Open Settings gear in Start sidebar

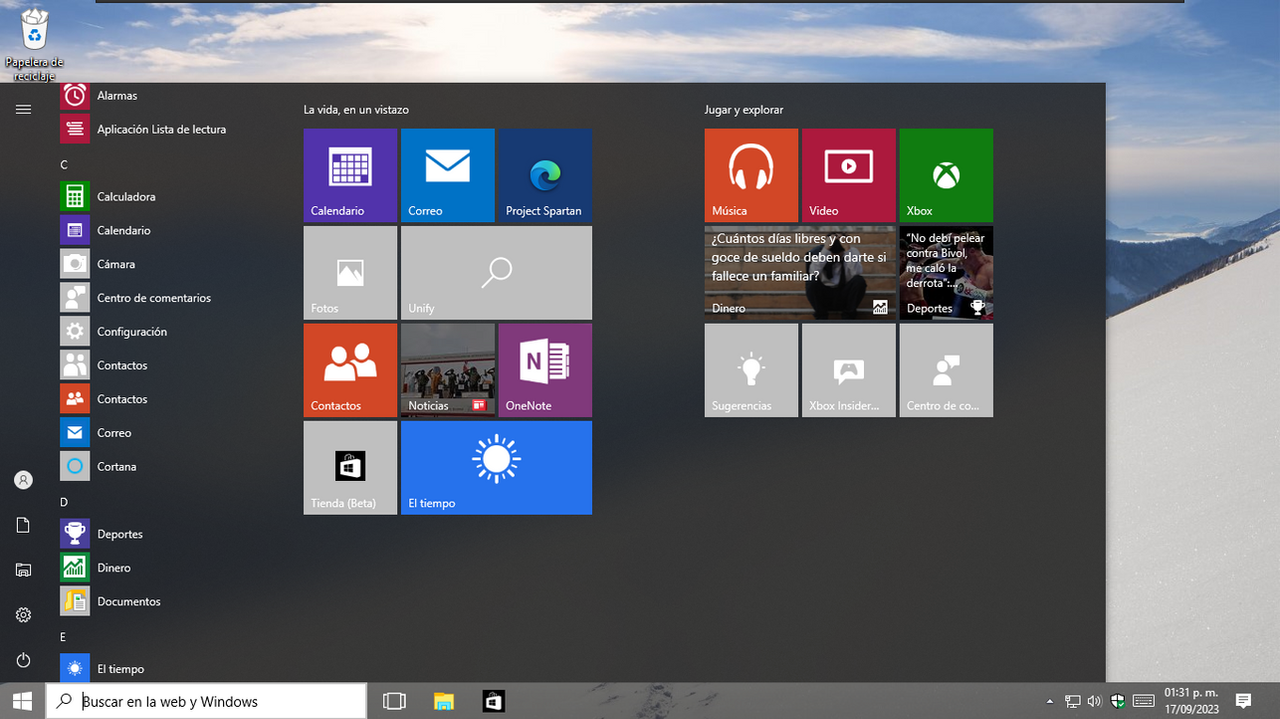pyautogui.click(x=23, y=615)
